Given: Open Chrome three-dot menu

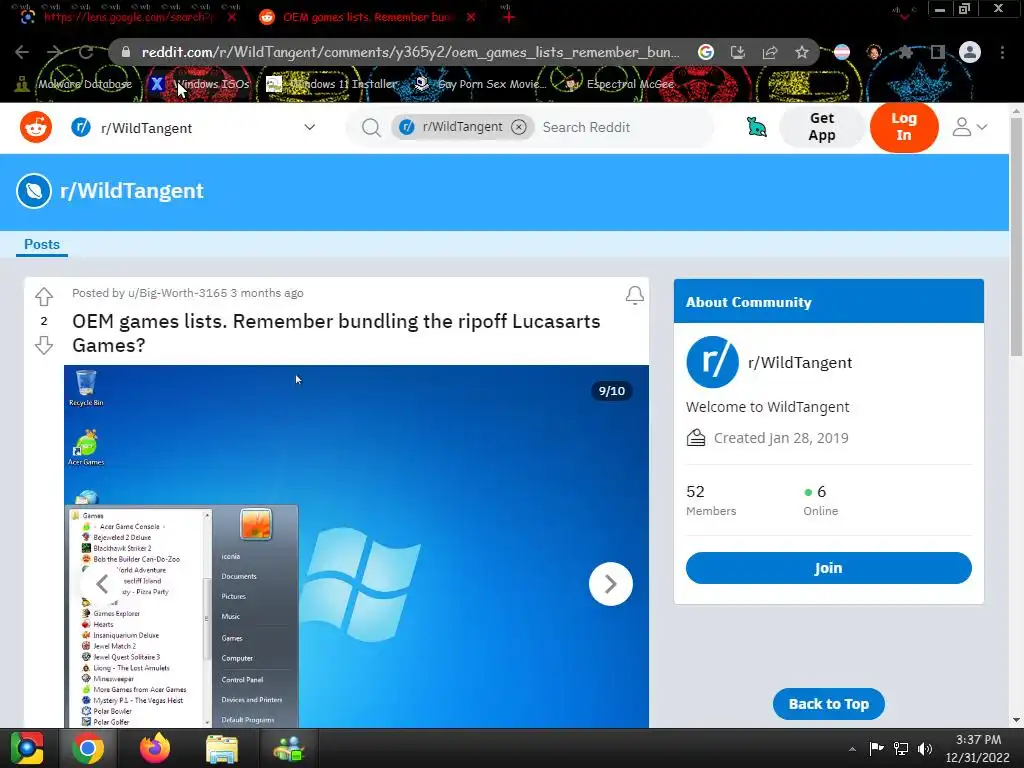Looking at the screenshot, I should [x=1002, y=52].
